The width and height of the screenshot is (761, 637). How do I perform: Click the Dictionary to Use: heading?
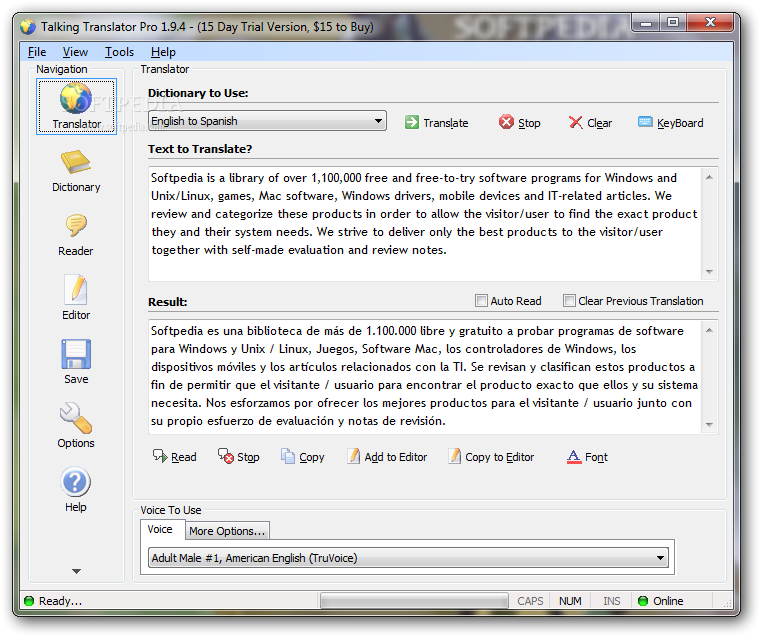click(198, 93)
